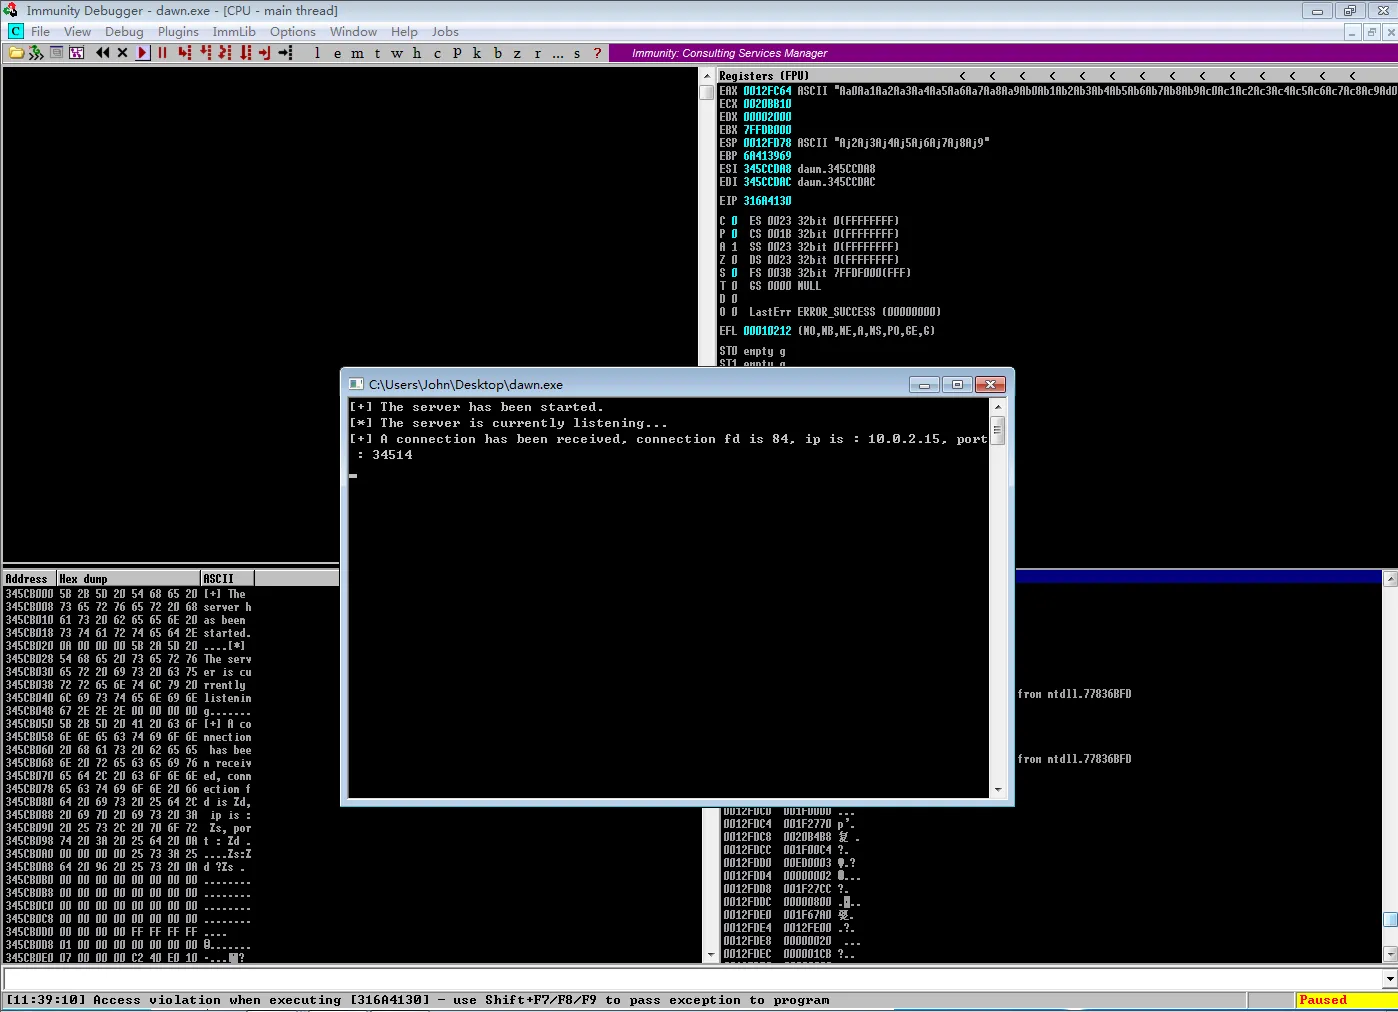Click the stack pane scroll-down arrow

coord(1390,954)
